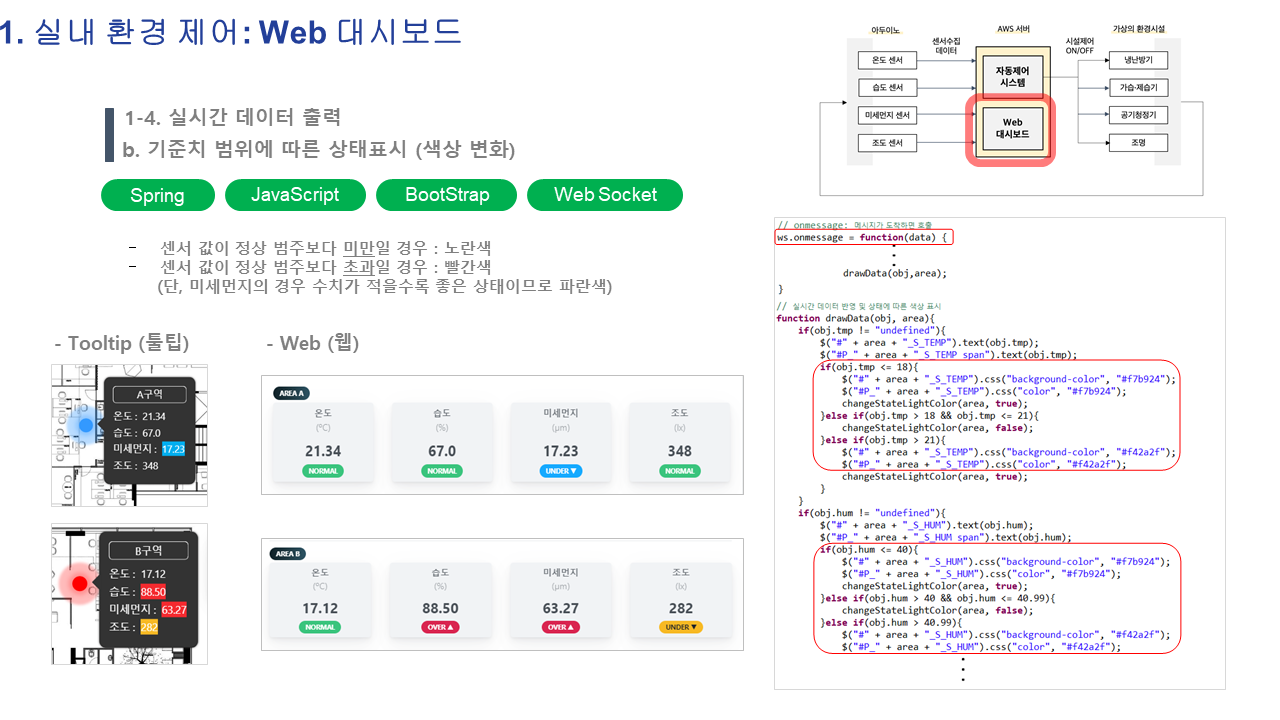Click the NORMAL badge under AREA A 조도
The width and height of the screenshot is (1280, 720).
point(680,470)
